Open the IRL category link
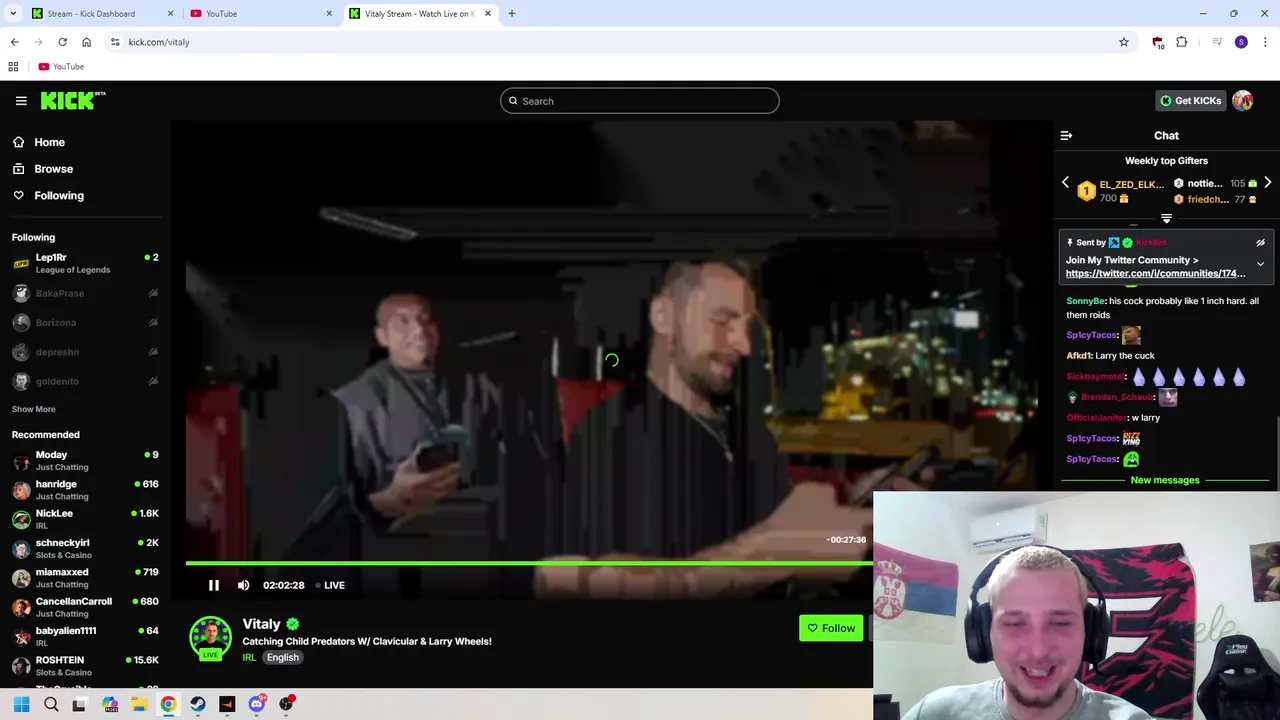This screenshot has width=1280, height=720. click(x=249, y=657)
